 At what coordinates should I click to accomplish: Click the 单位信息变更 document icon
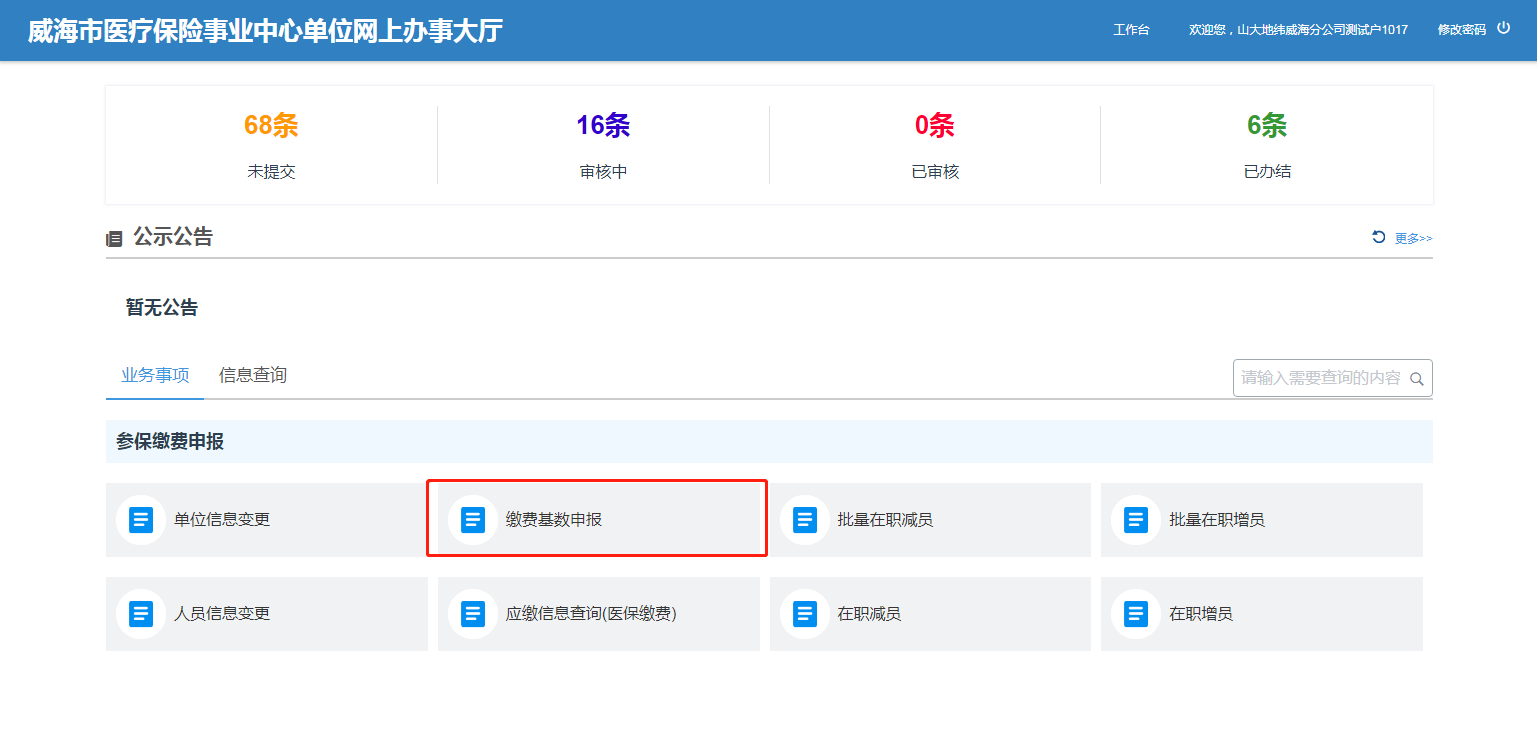141,520
